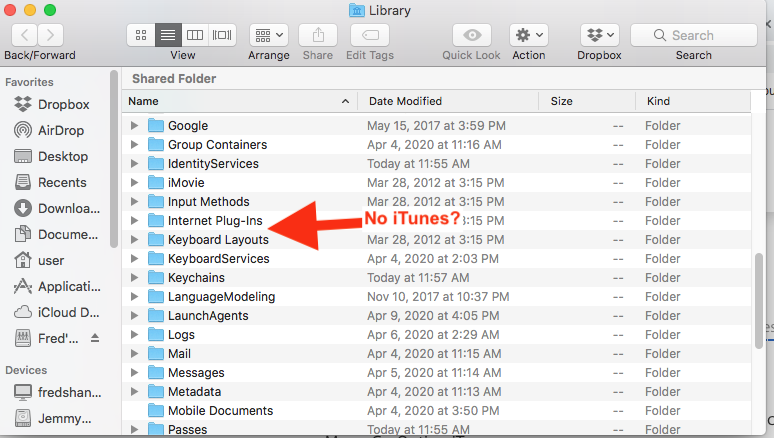The width and height of the screenshot is (774, 438).
Task: Expand the Messages folder
Action: tap(134, 373)
